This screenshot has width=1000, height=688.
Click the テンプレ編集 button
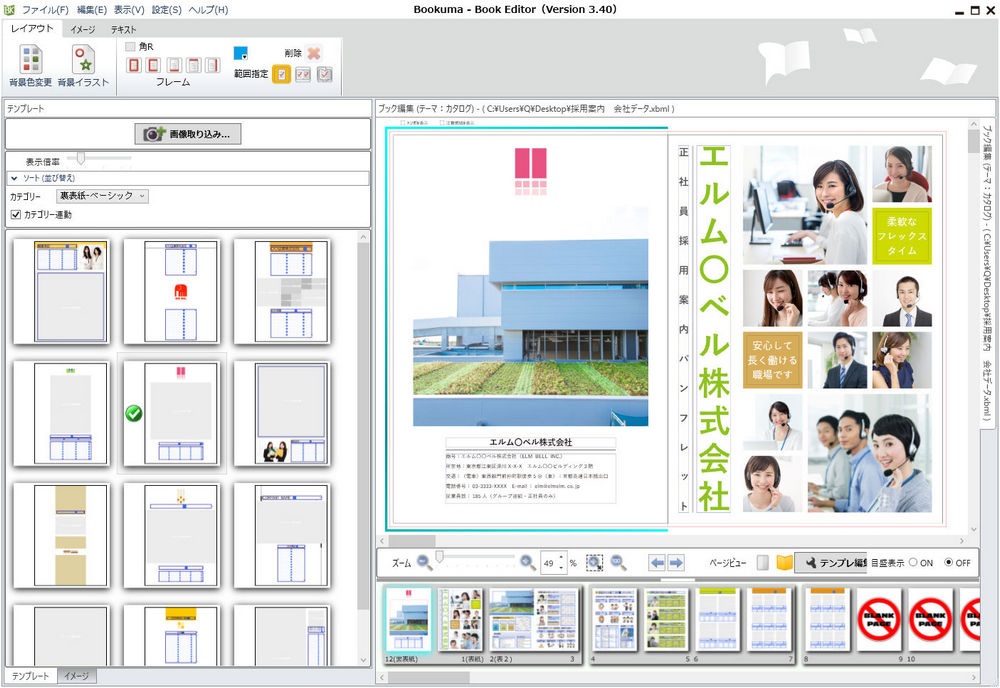coord(831,563)
